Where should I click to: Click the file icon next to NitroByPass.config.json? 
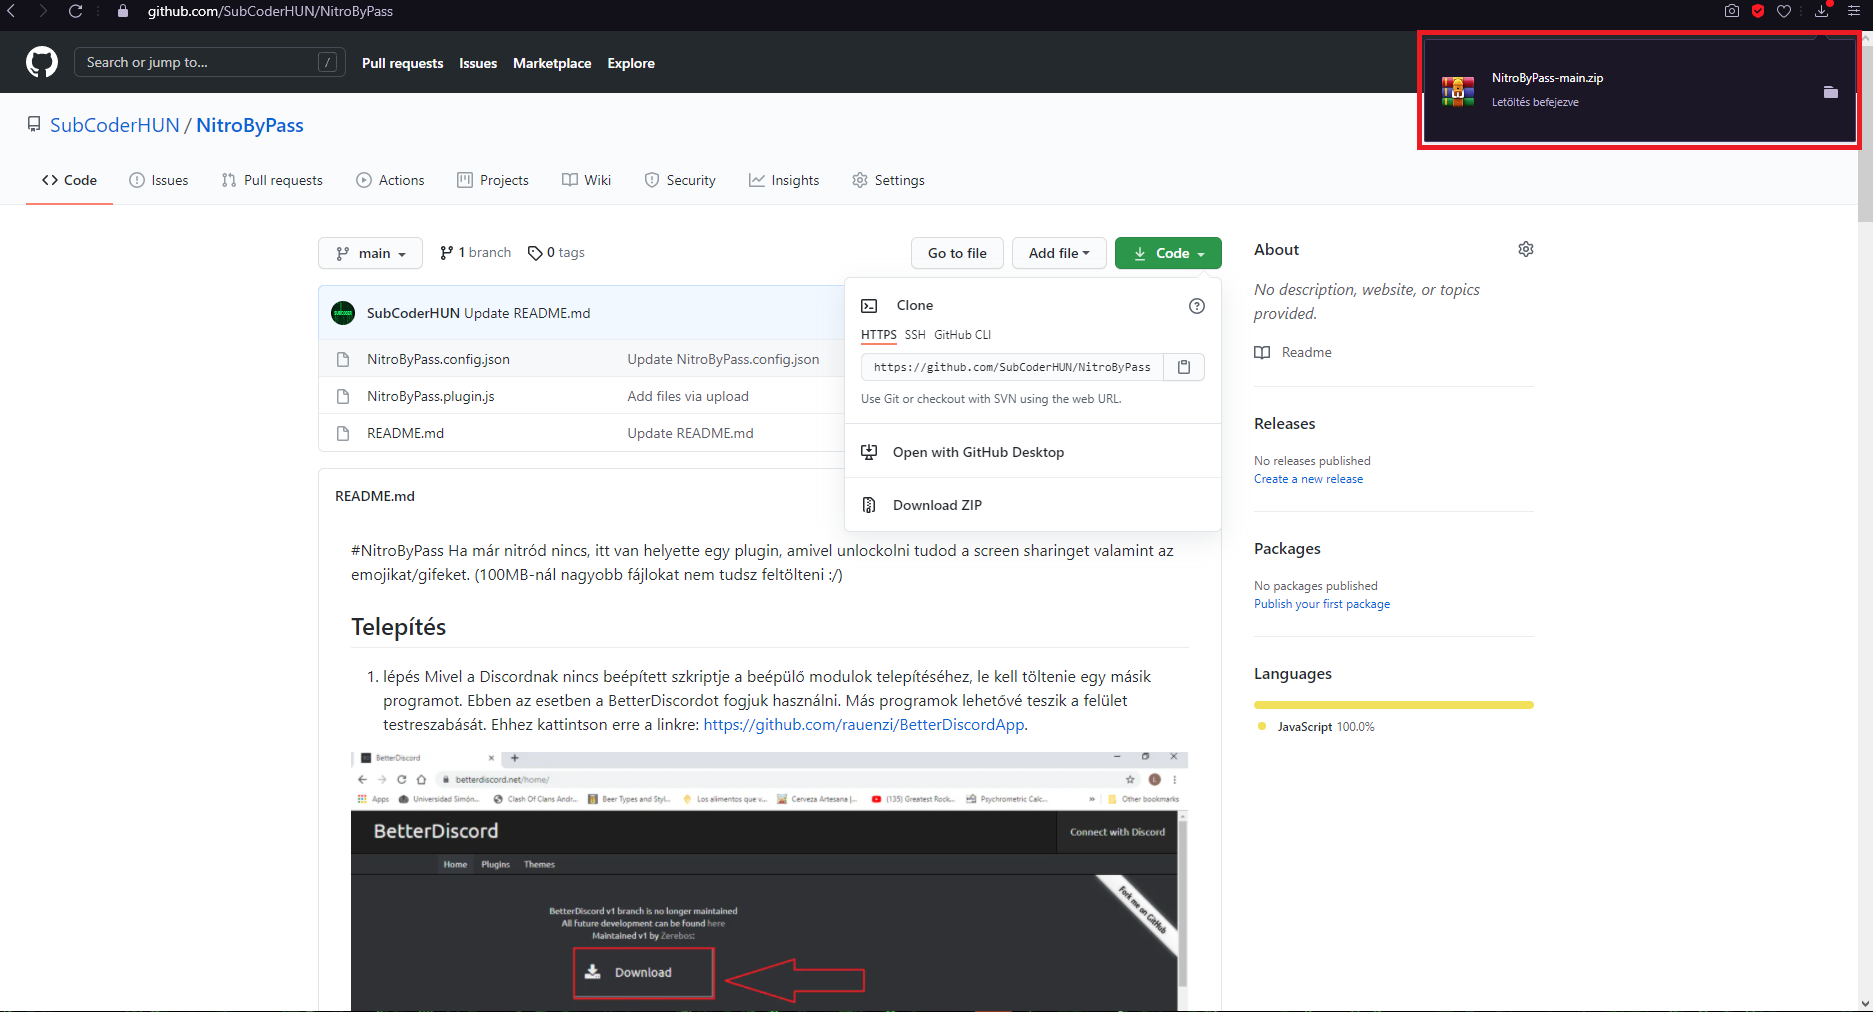click(x=343, y=359)
